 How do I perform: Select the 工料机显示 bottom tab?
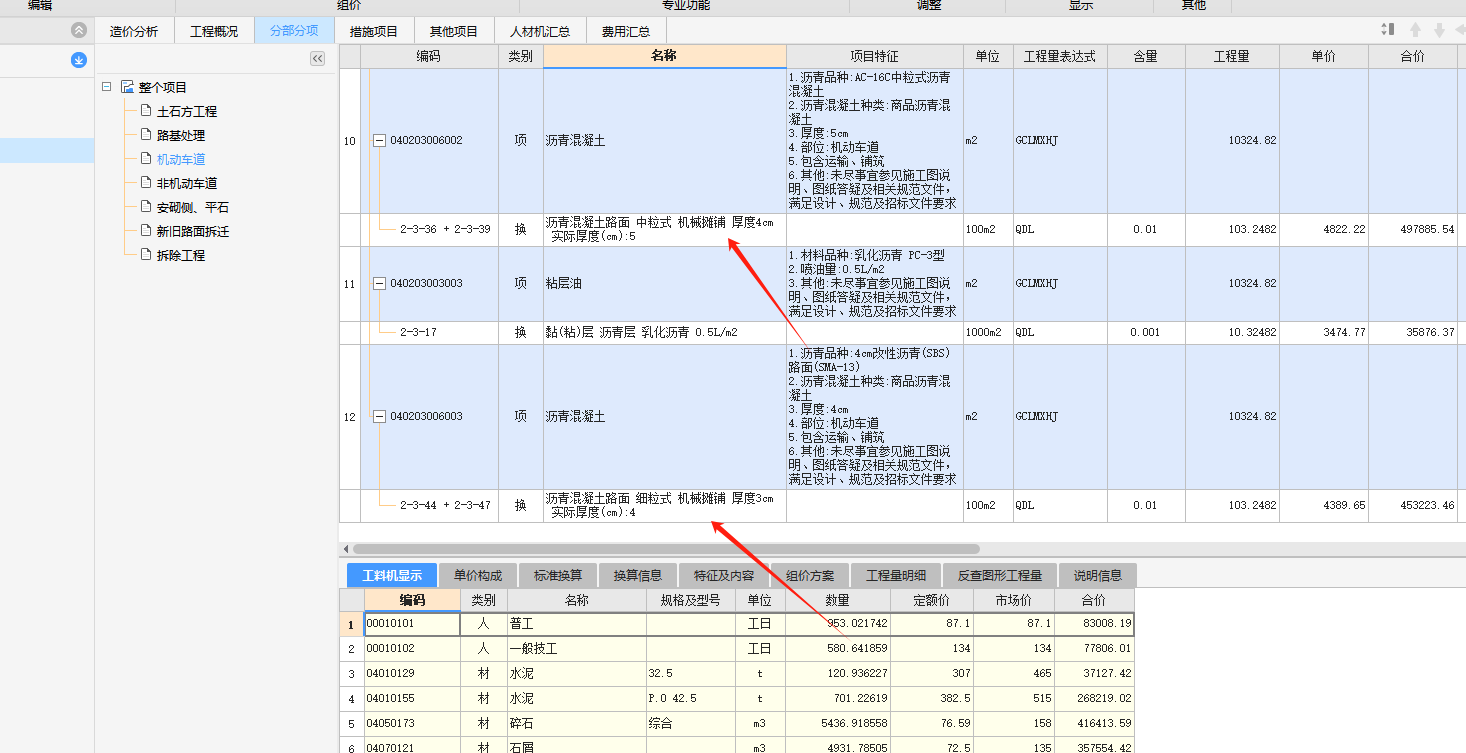(x=392, y=575)
